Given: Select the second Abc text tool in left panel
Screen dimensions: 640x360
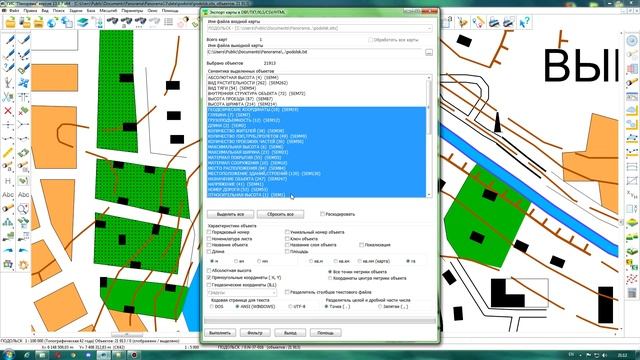Looking at the screenshot, I should [24, 195].
